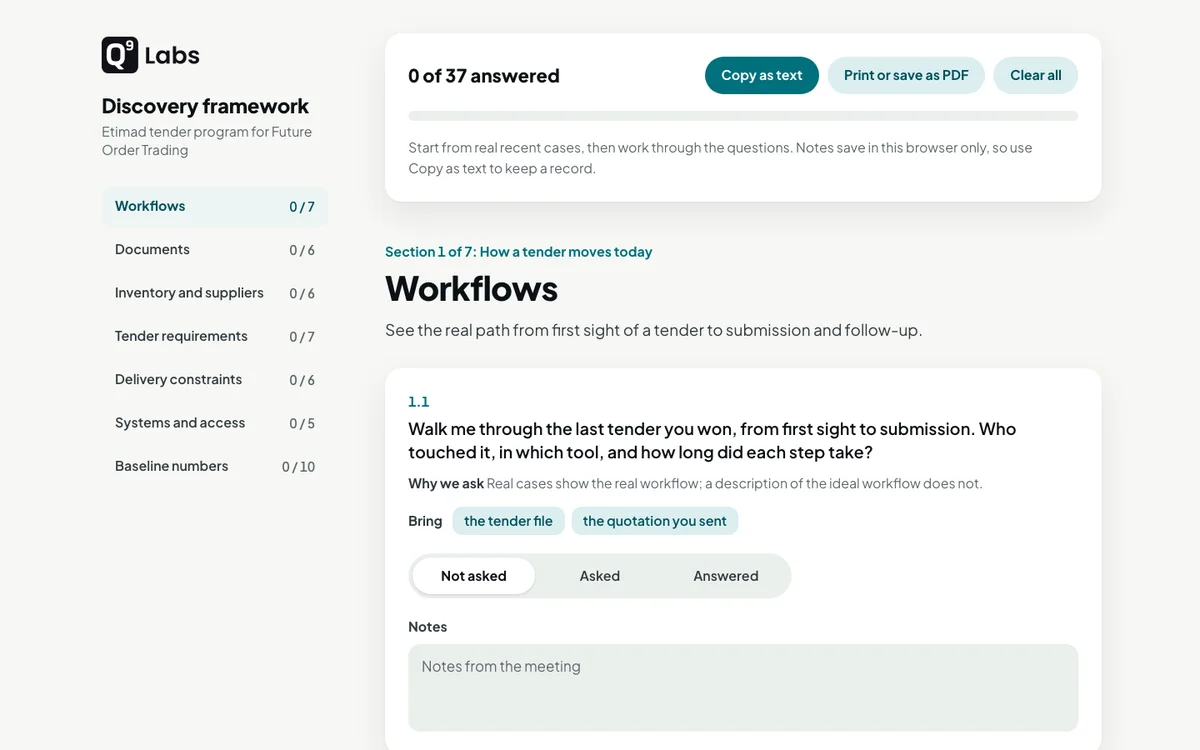This screenshot has height=750, width=1200.
Task: Click into the Notes from the meeting field
Action: coord(743,688)
